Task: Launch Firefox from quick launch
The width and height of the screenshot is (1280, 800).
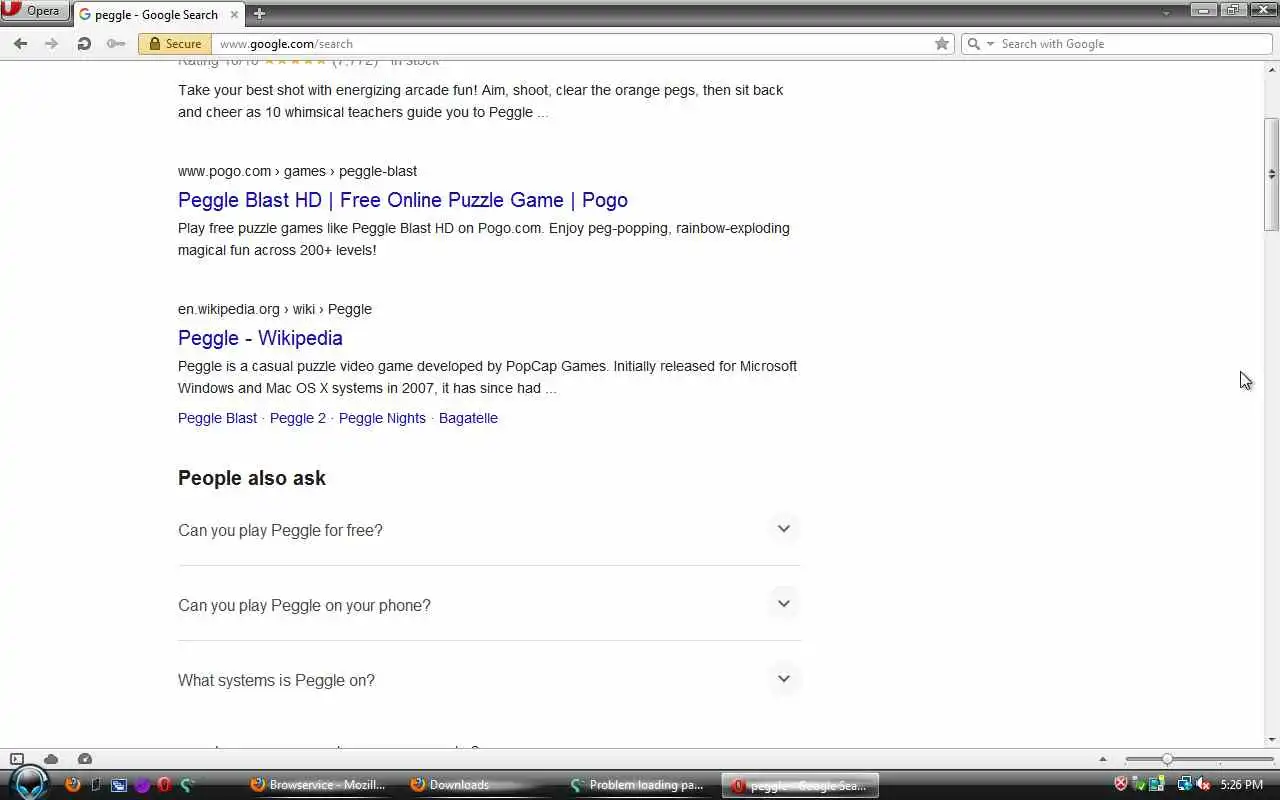Action: click(73, 785)
